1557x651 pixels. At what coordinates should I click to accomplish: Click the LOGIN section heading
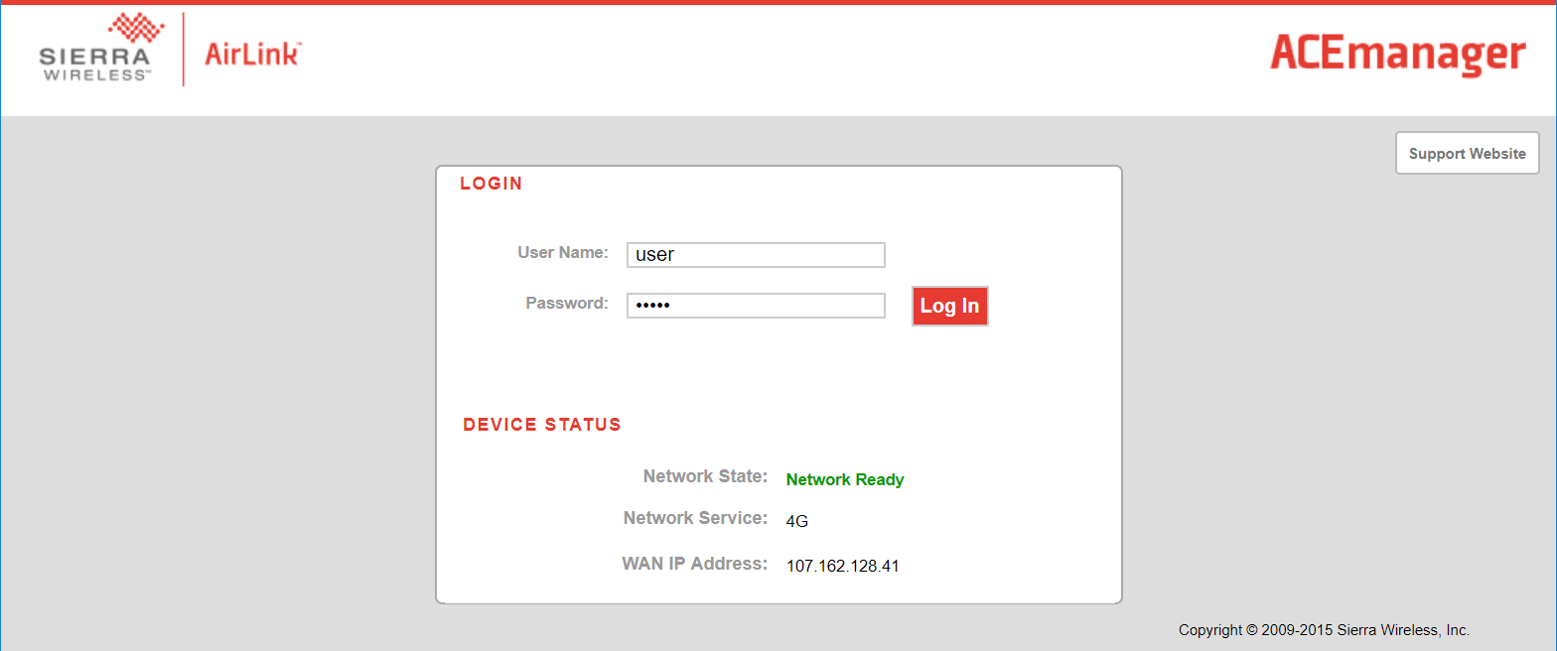point(491,184)
